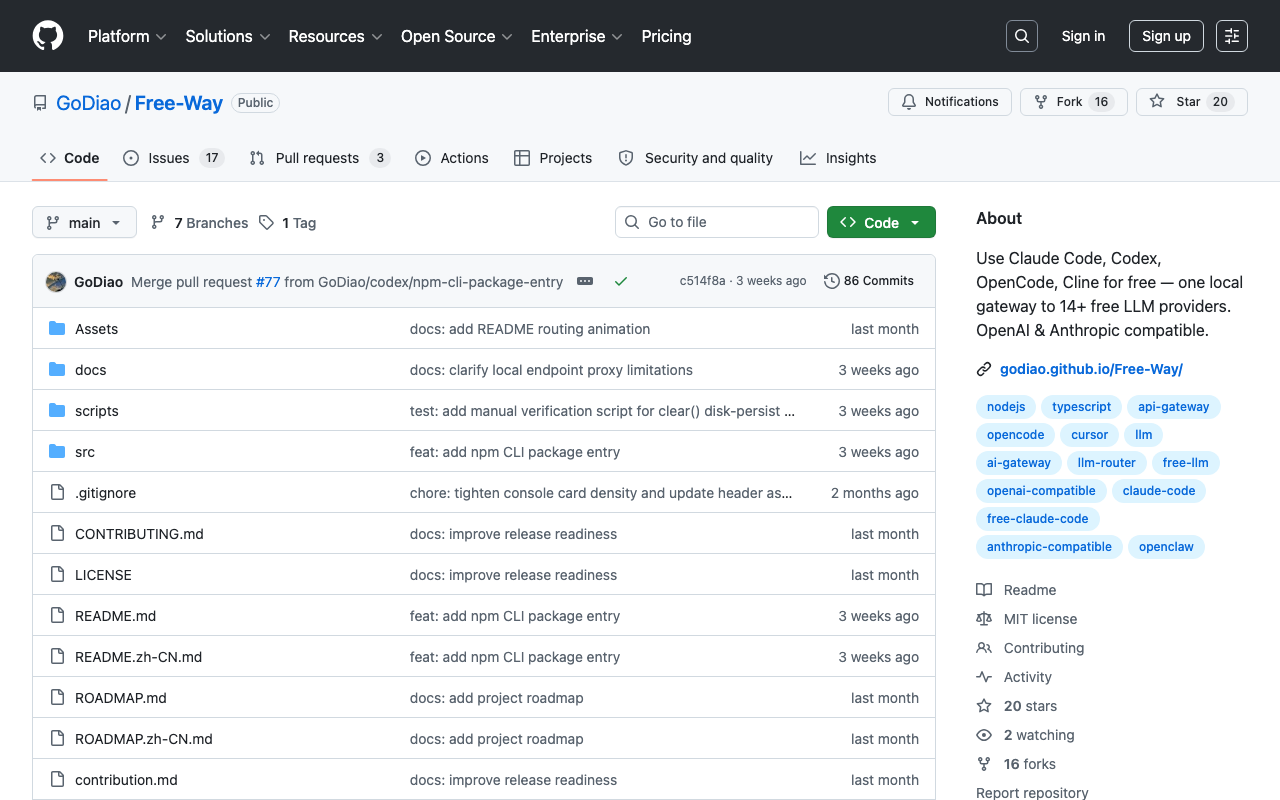Click the GitHub Octocat logo

click(48, 36)
